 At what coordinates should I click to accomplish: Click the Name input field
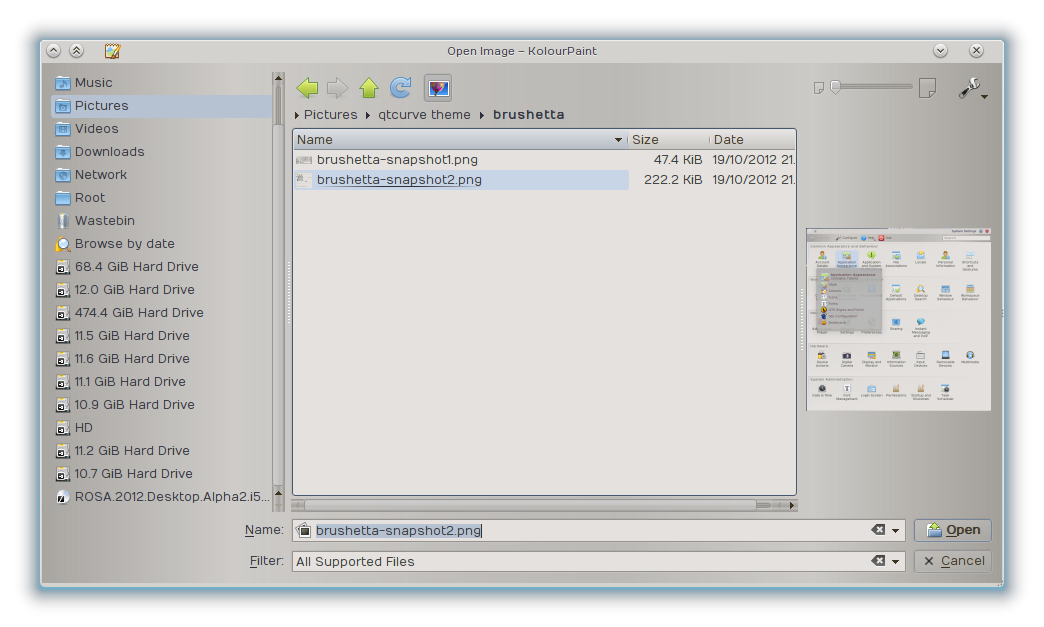point(579,530)
